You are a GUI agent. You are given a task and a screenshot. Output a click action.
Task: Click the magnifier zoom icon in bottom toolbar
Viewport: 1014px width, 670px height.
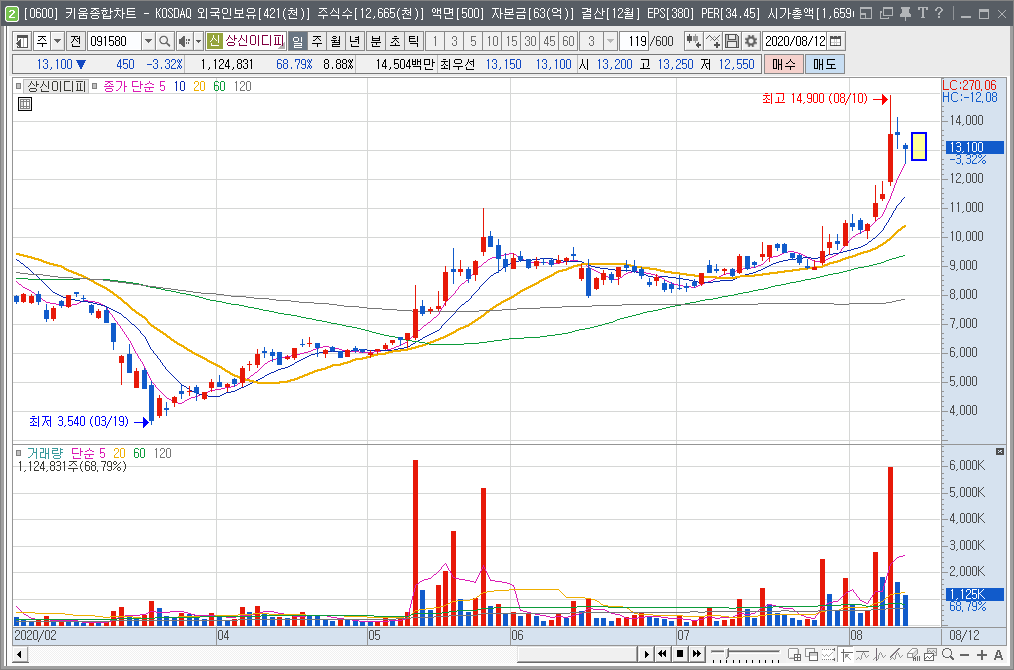pos(948,654)
